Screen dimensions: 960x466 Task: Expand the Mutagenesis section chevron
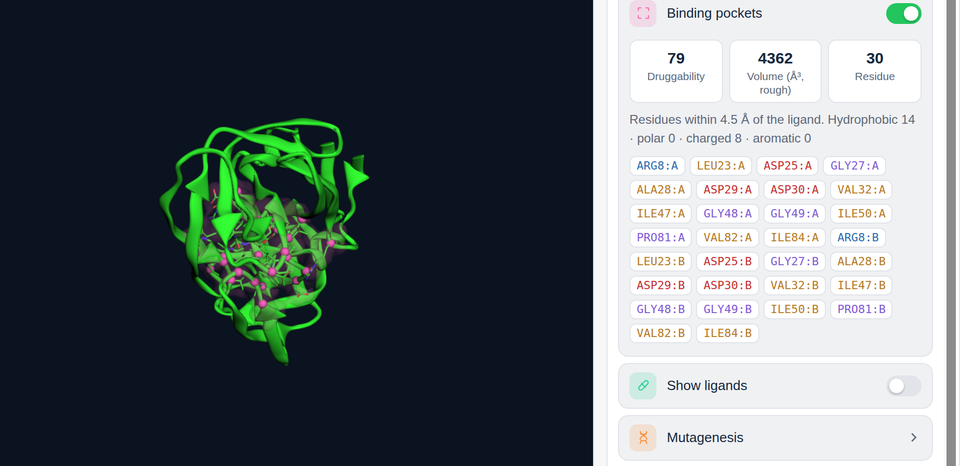(x=913, y=438)
